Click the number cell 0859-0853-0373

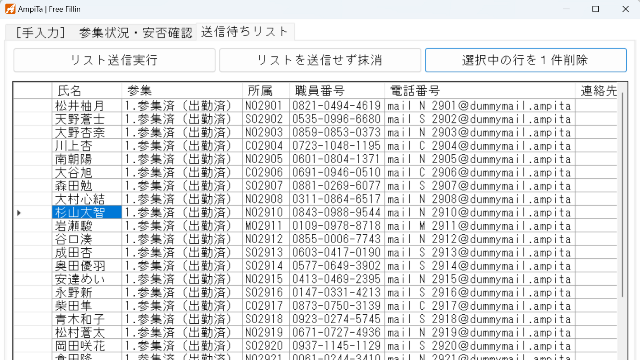tap(337, 132)
